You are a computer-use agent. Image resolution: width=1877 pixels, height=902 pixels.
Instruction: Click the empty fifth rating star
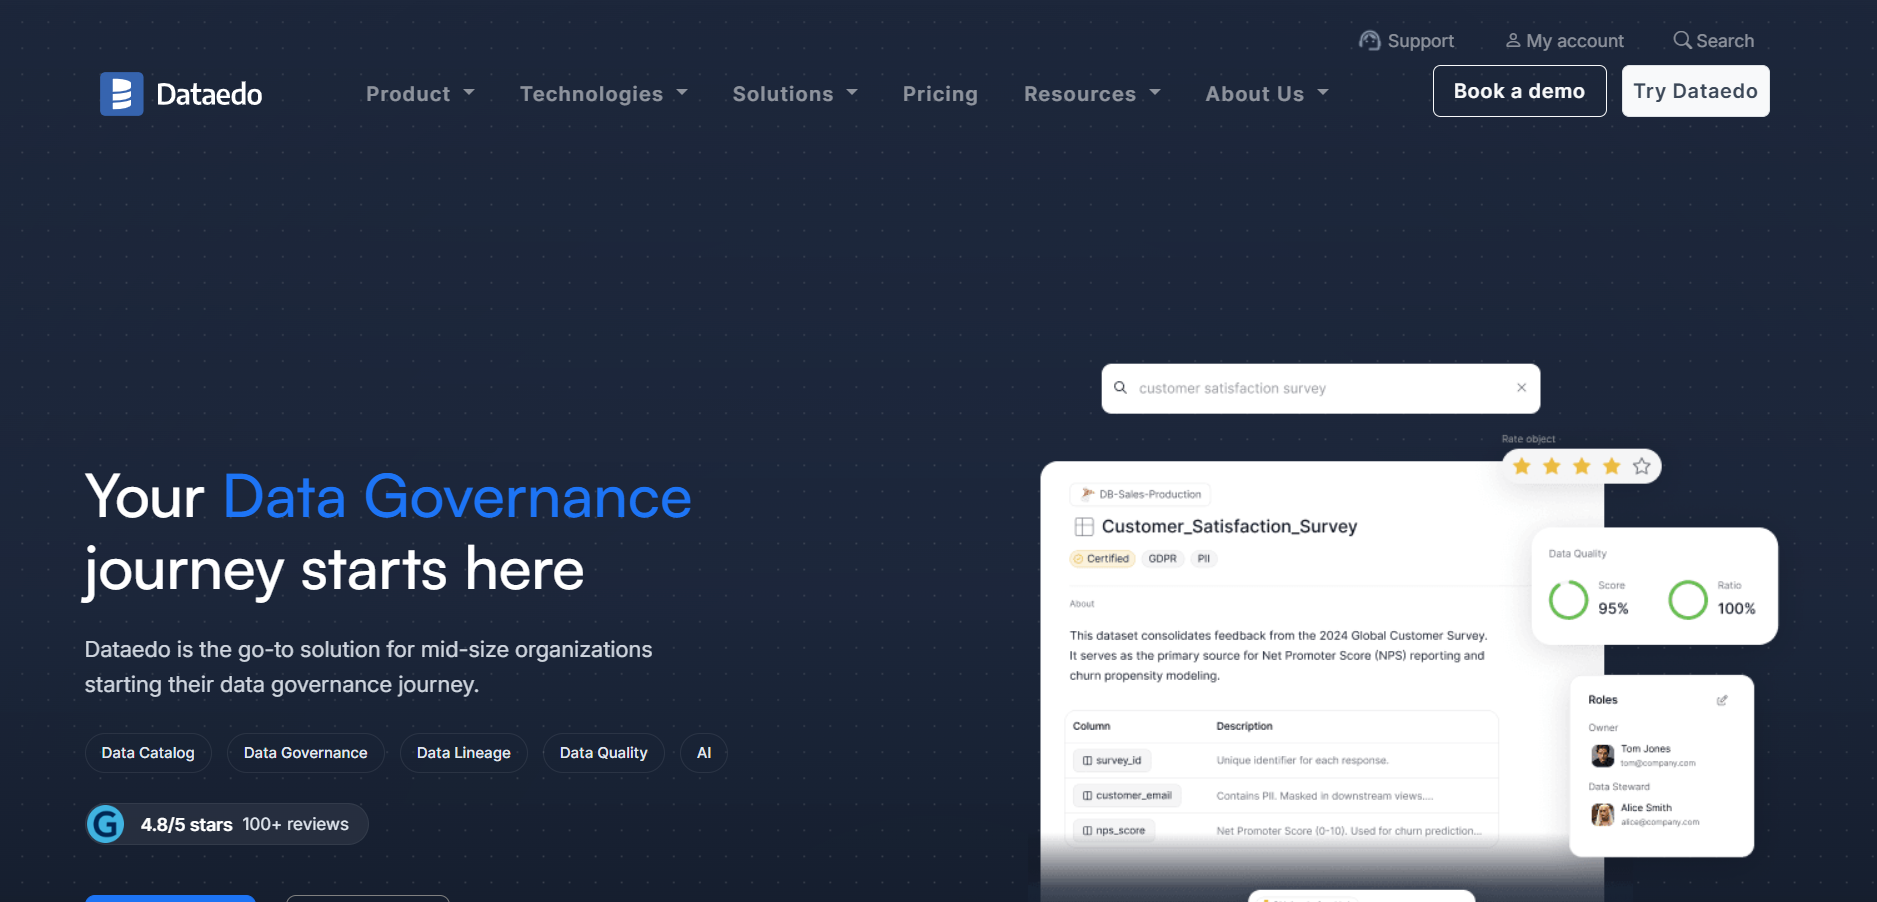pyautogui.click(x=1642, y=466)
